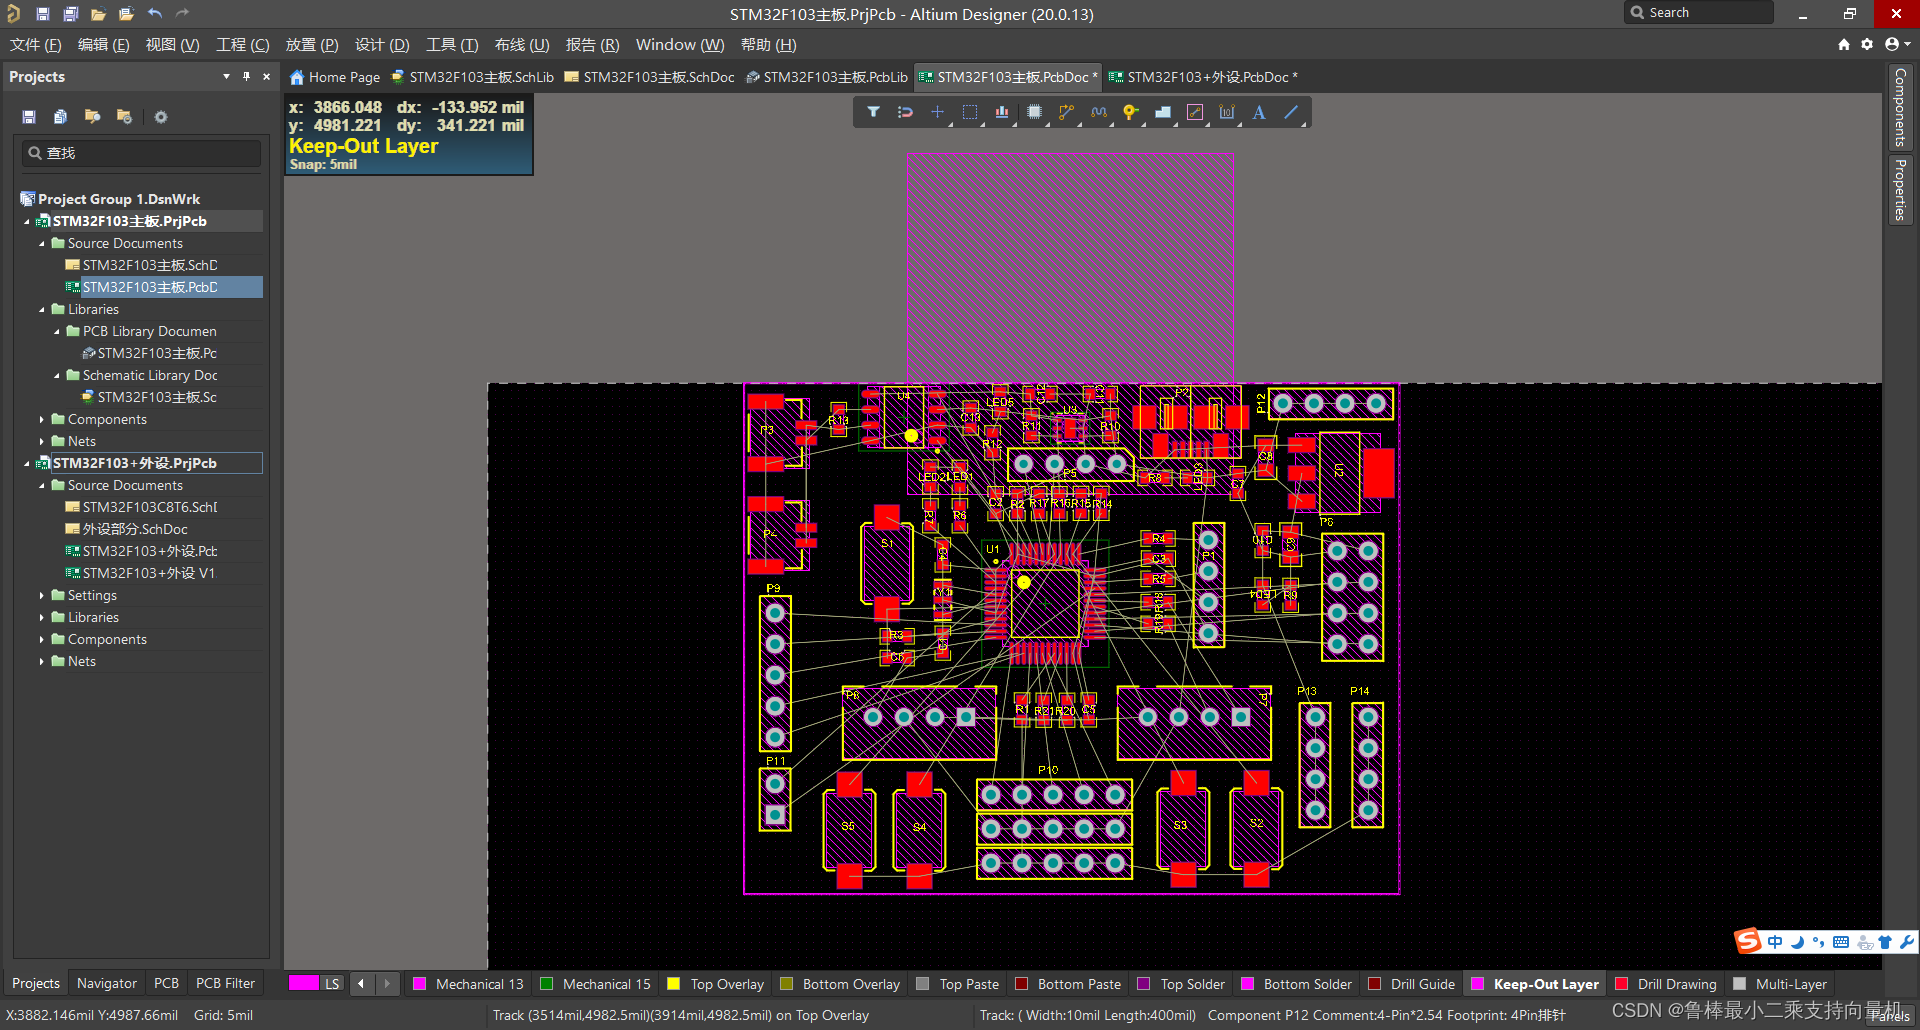Select the Mechanical 13 layer tab

468,984
